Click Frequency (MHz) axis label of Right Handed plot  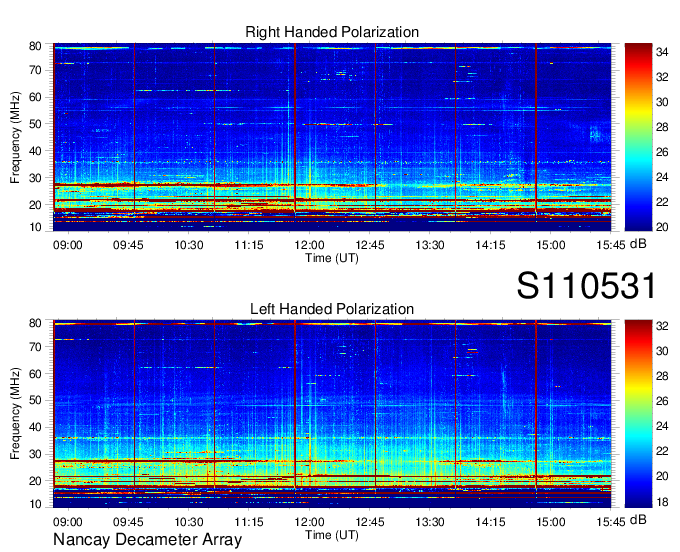15,137
